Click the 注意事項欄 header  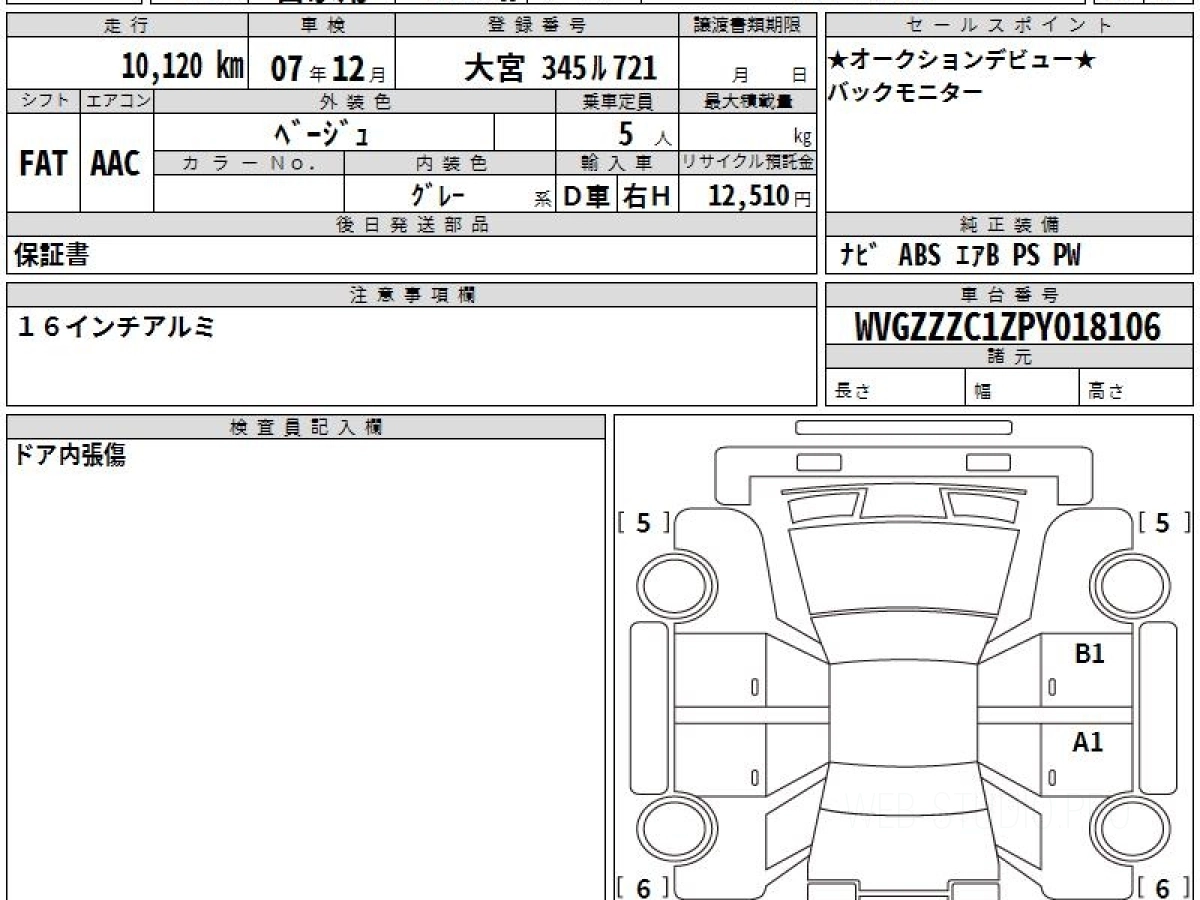[x=411, y=295]
